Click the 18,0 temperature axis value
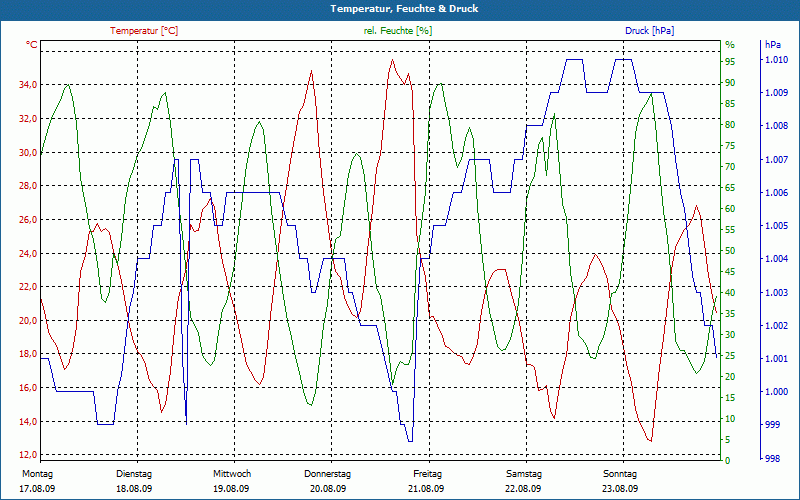 point(28,354)
